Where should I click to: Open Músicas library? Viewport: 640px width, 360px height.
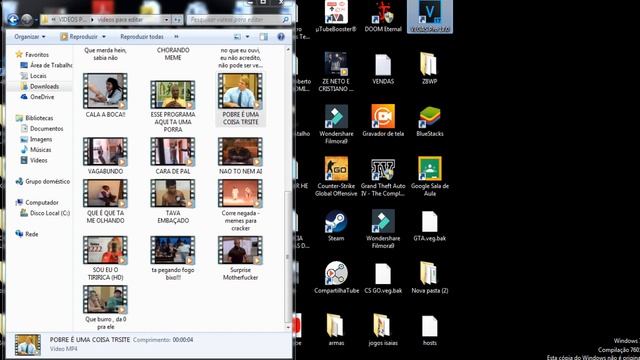coord(36,150)
